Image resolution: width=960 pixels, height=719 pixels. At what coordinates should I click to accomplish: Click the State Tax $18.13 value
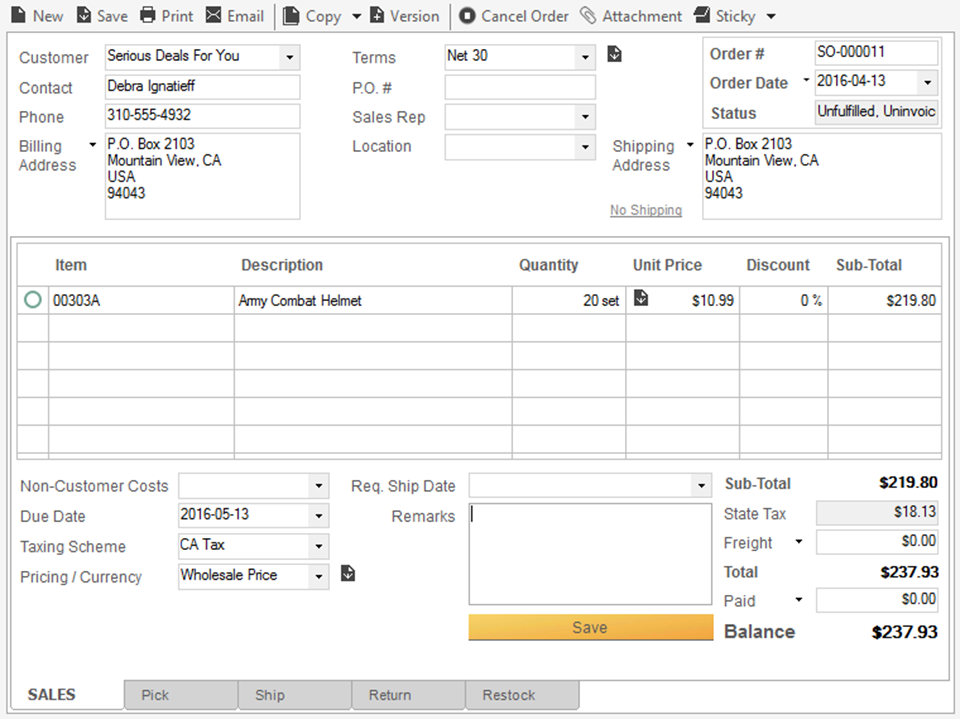pyautogui.click(x=877, y=513)
